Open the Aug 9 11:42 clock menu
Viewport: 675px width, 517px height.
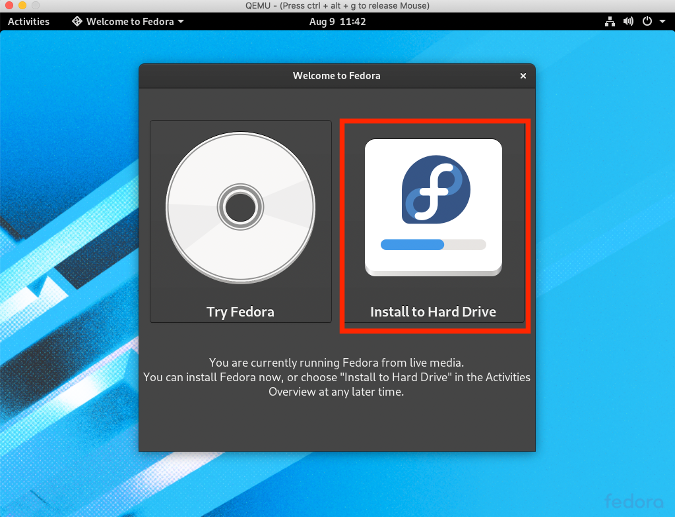click(337, 21)
